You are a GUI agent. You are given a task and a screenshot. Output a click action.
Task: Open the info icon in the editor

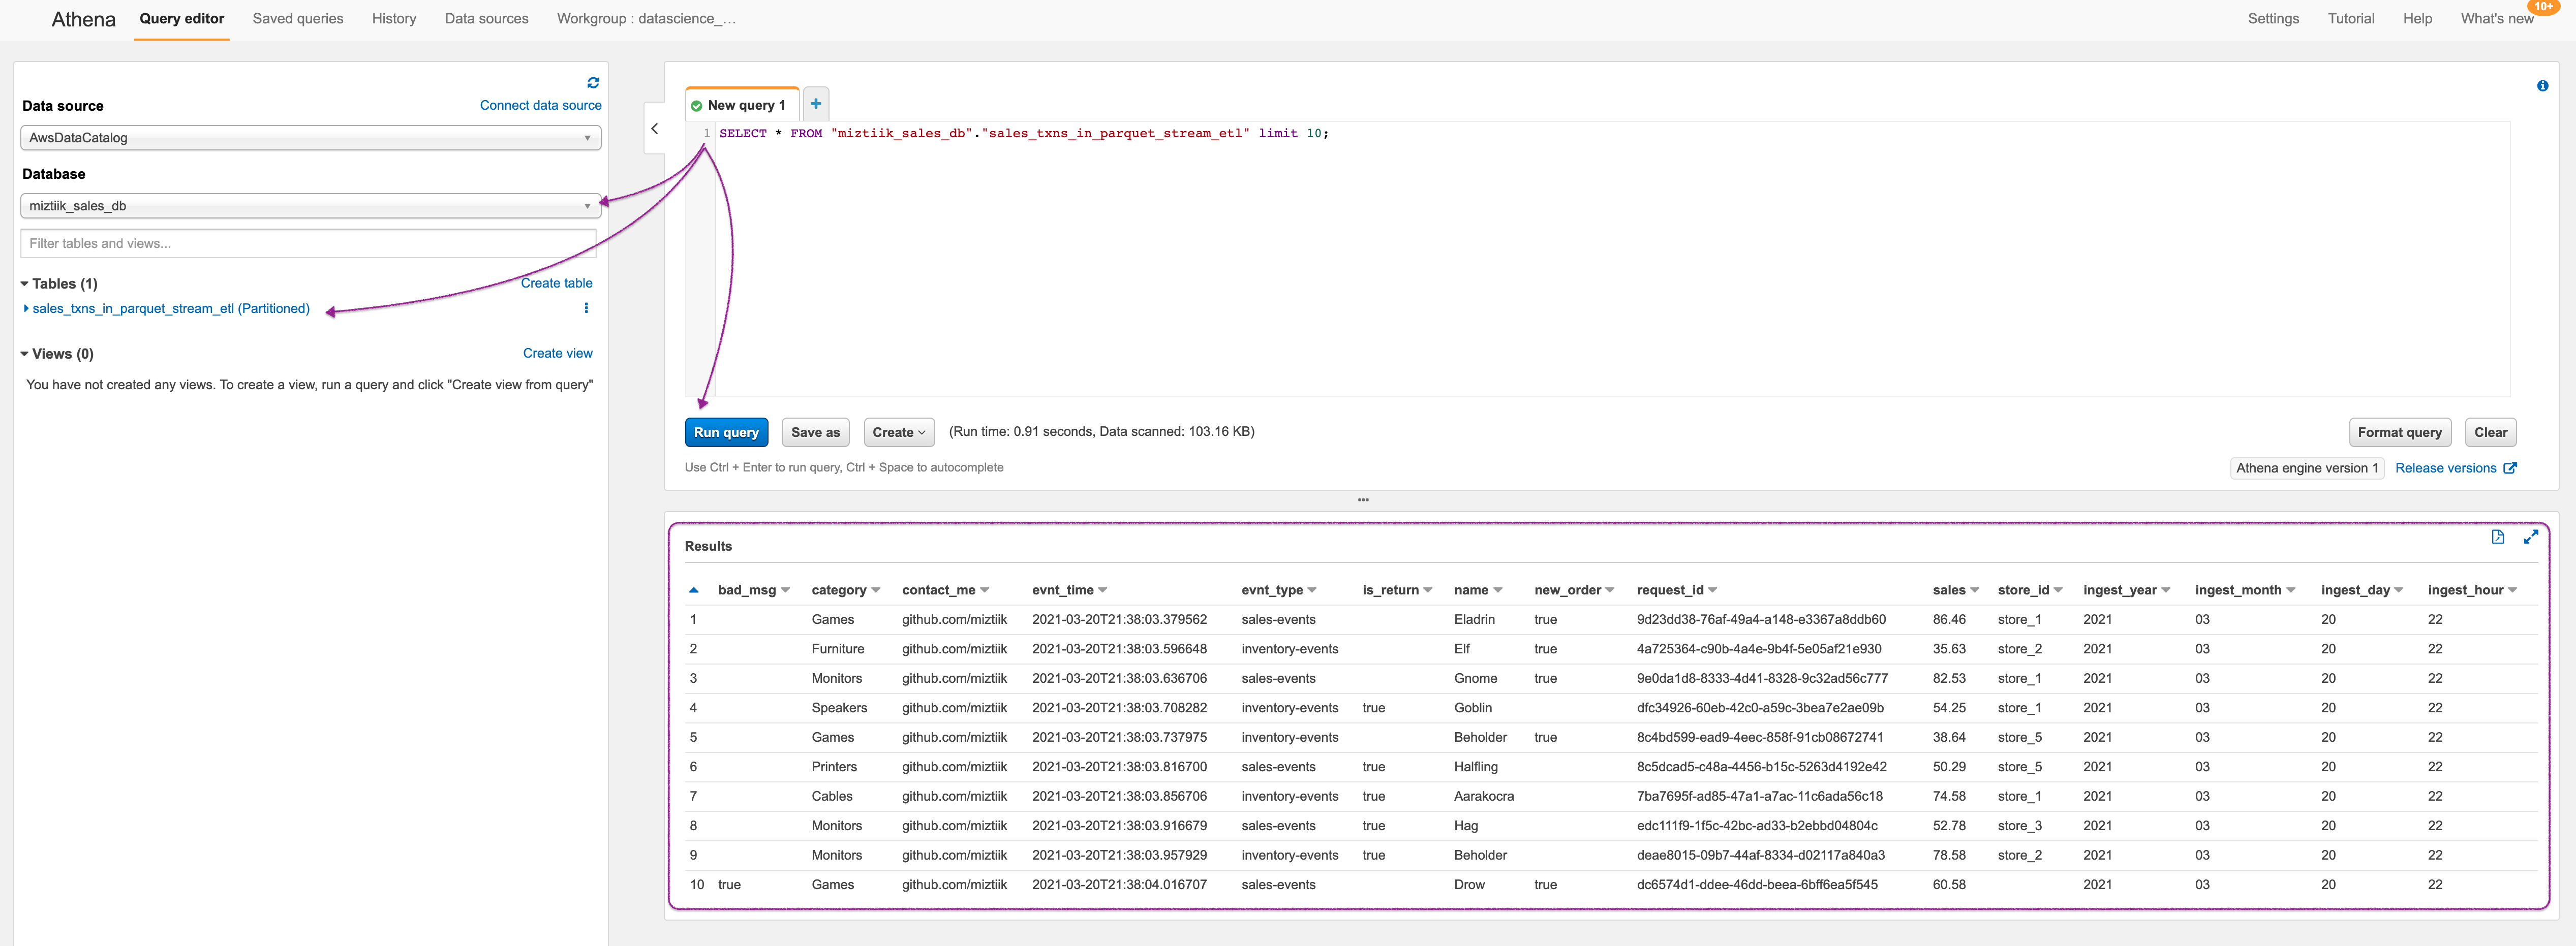point(2542,86)
